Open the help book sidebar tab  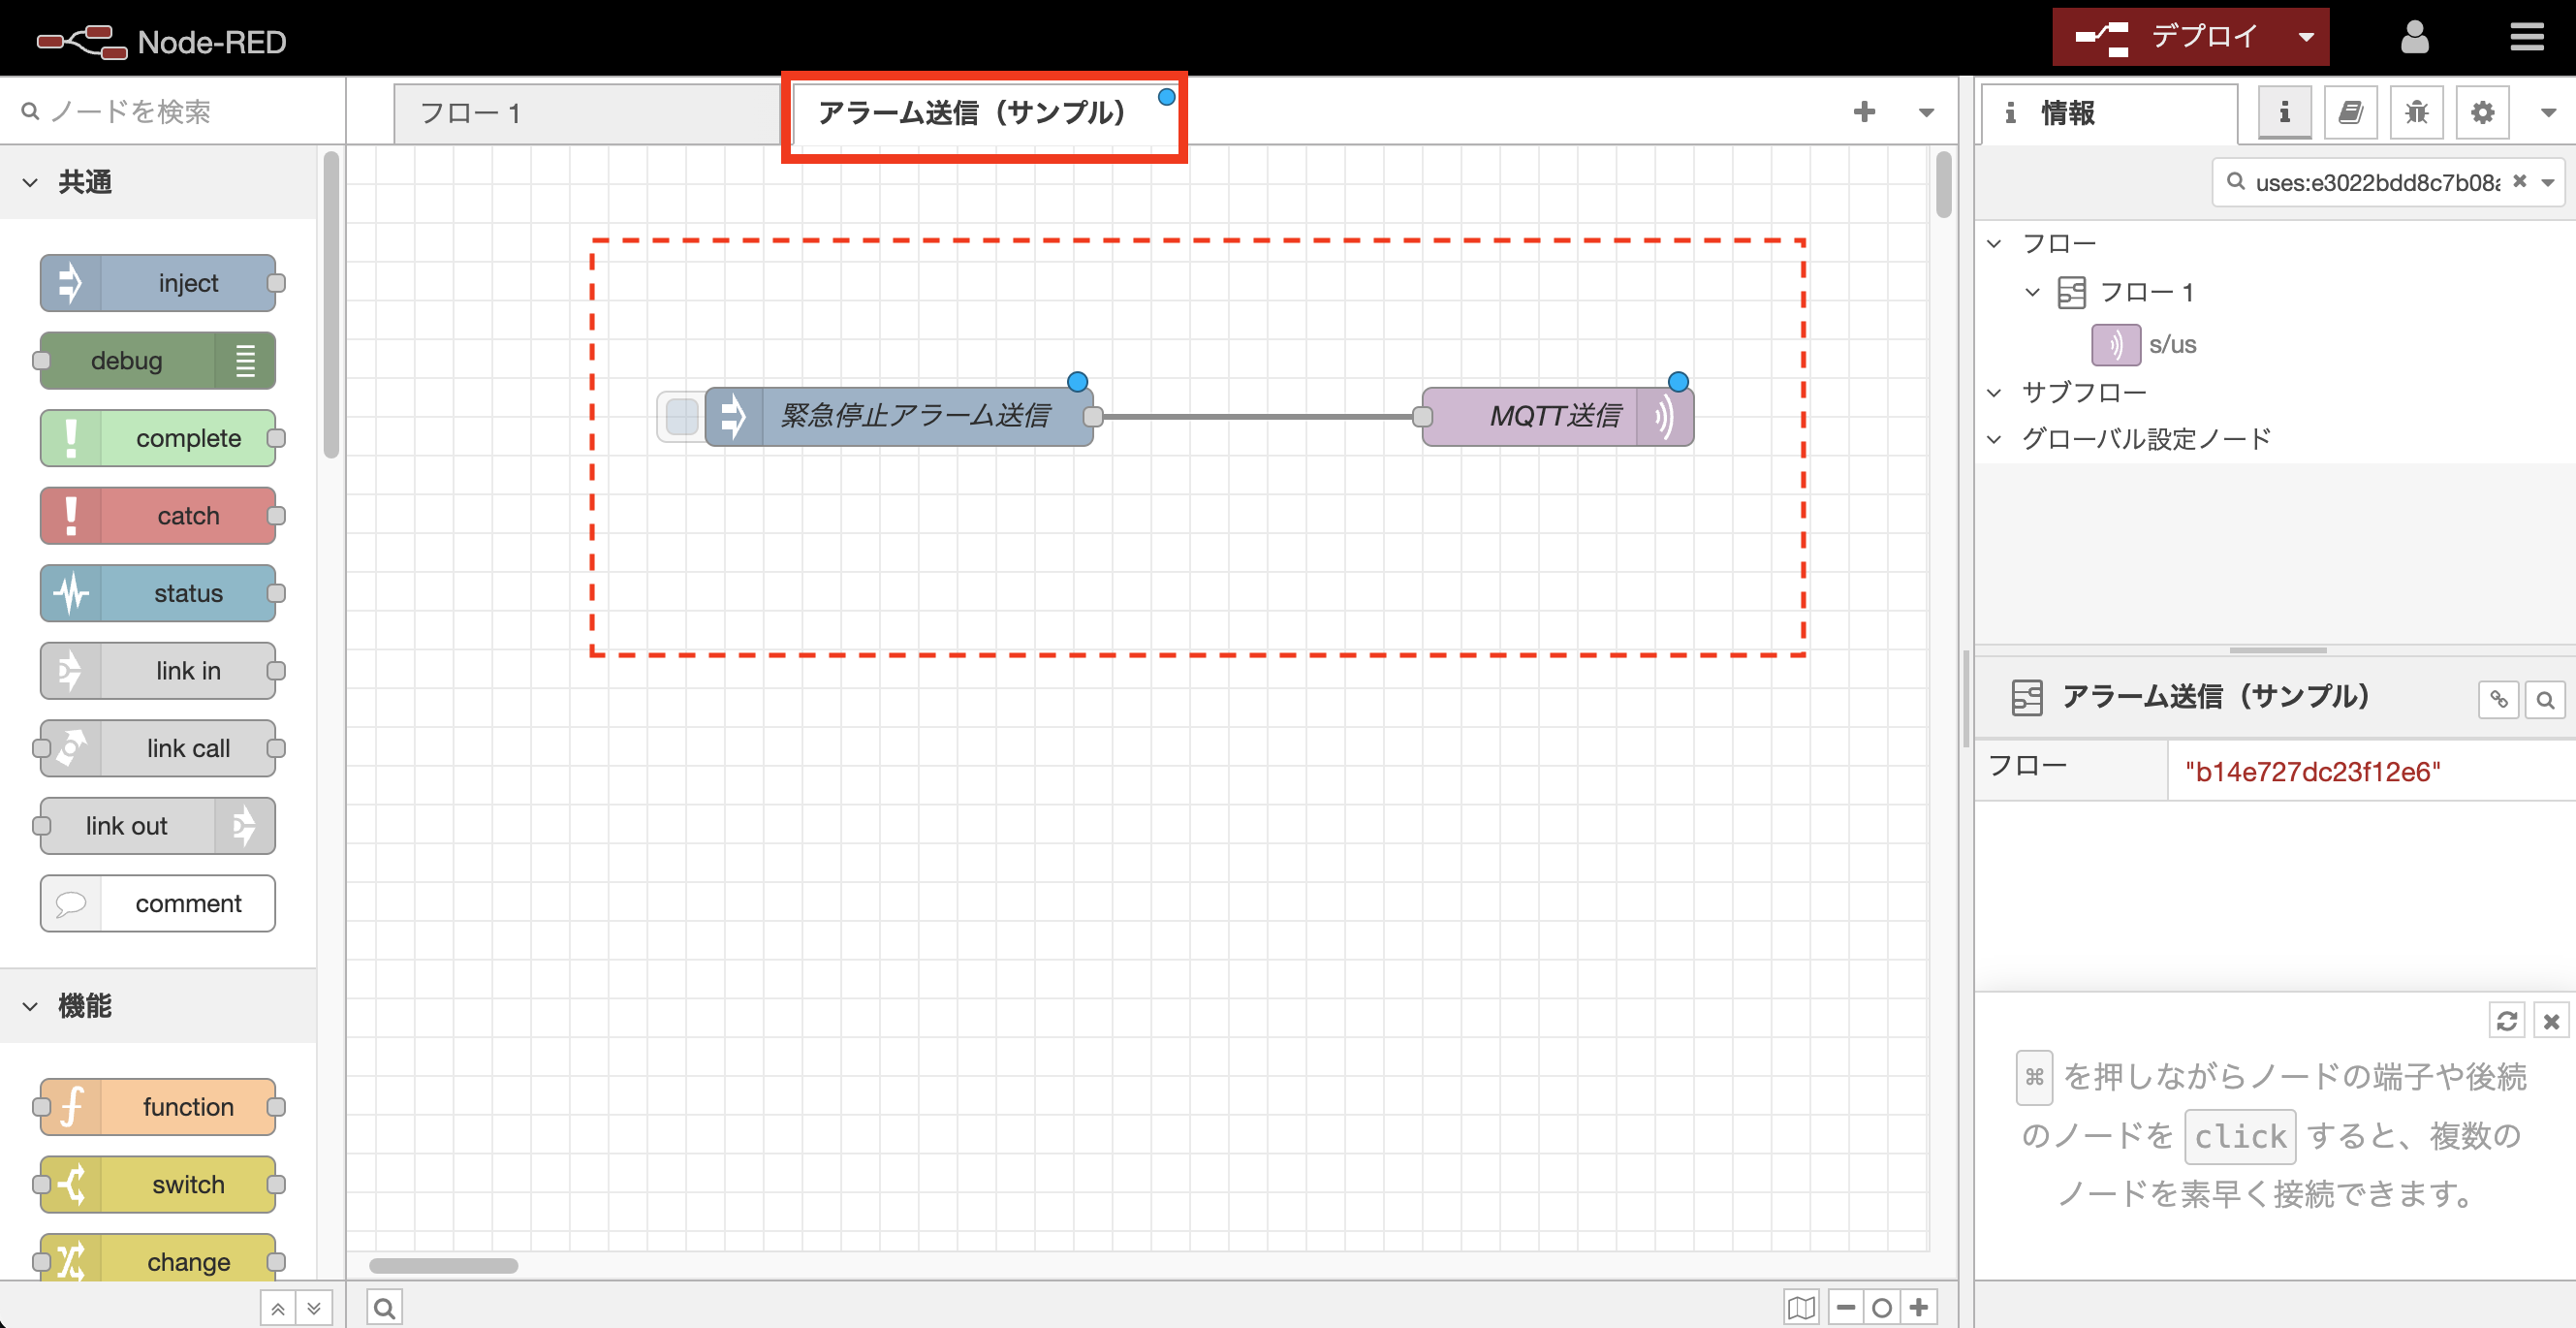pyautogui.click(x=2350, y=112)
